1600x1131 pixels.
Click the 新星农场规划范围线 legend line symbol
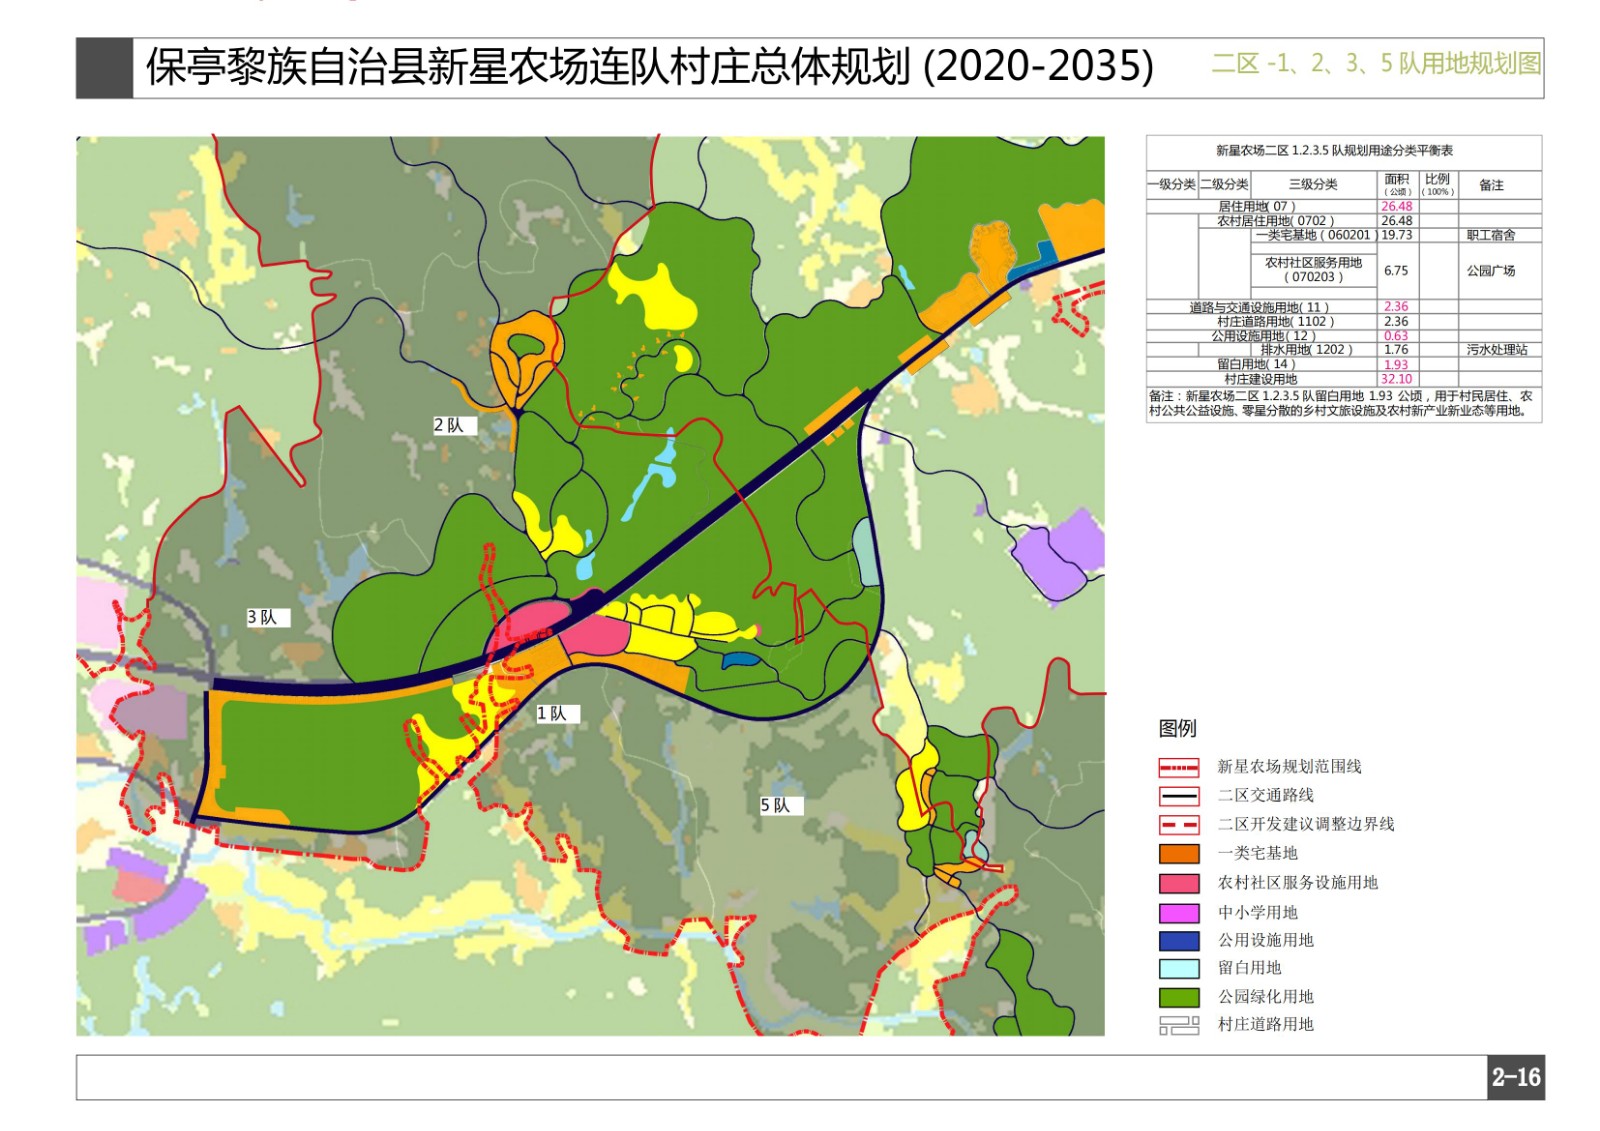point(1178,768)
